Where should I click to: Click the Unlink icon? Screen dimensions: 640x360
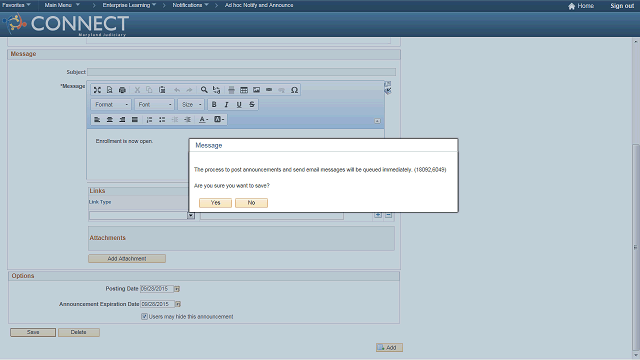point(281,90)
